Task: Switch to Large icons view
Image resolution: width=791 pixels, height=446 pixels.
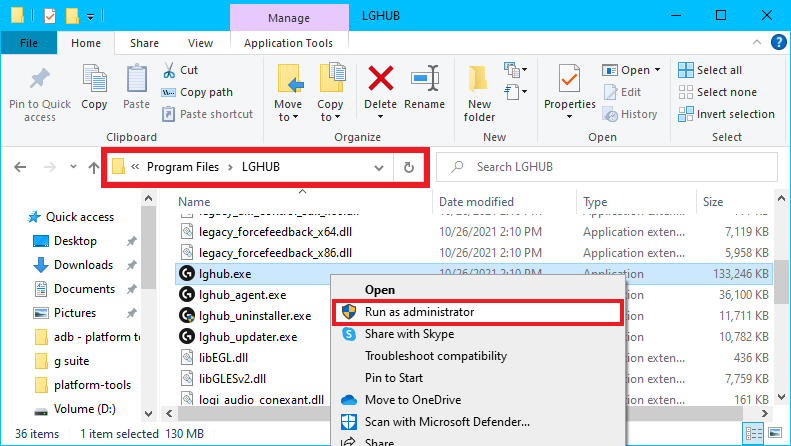Action: tap(776, 433)
